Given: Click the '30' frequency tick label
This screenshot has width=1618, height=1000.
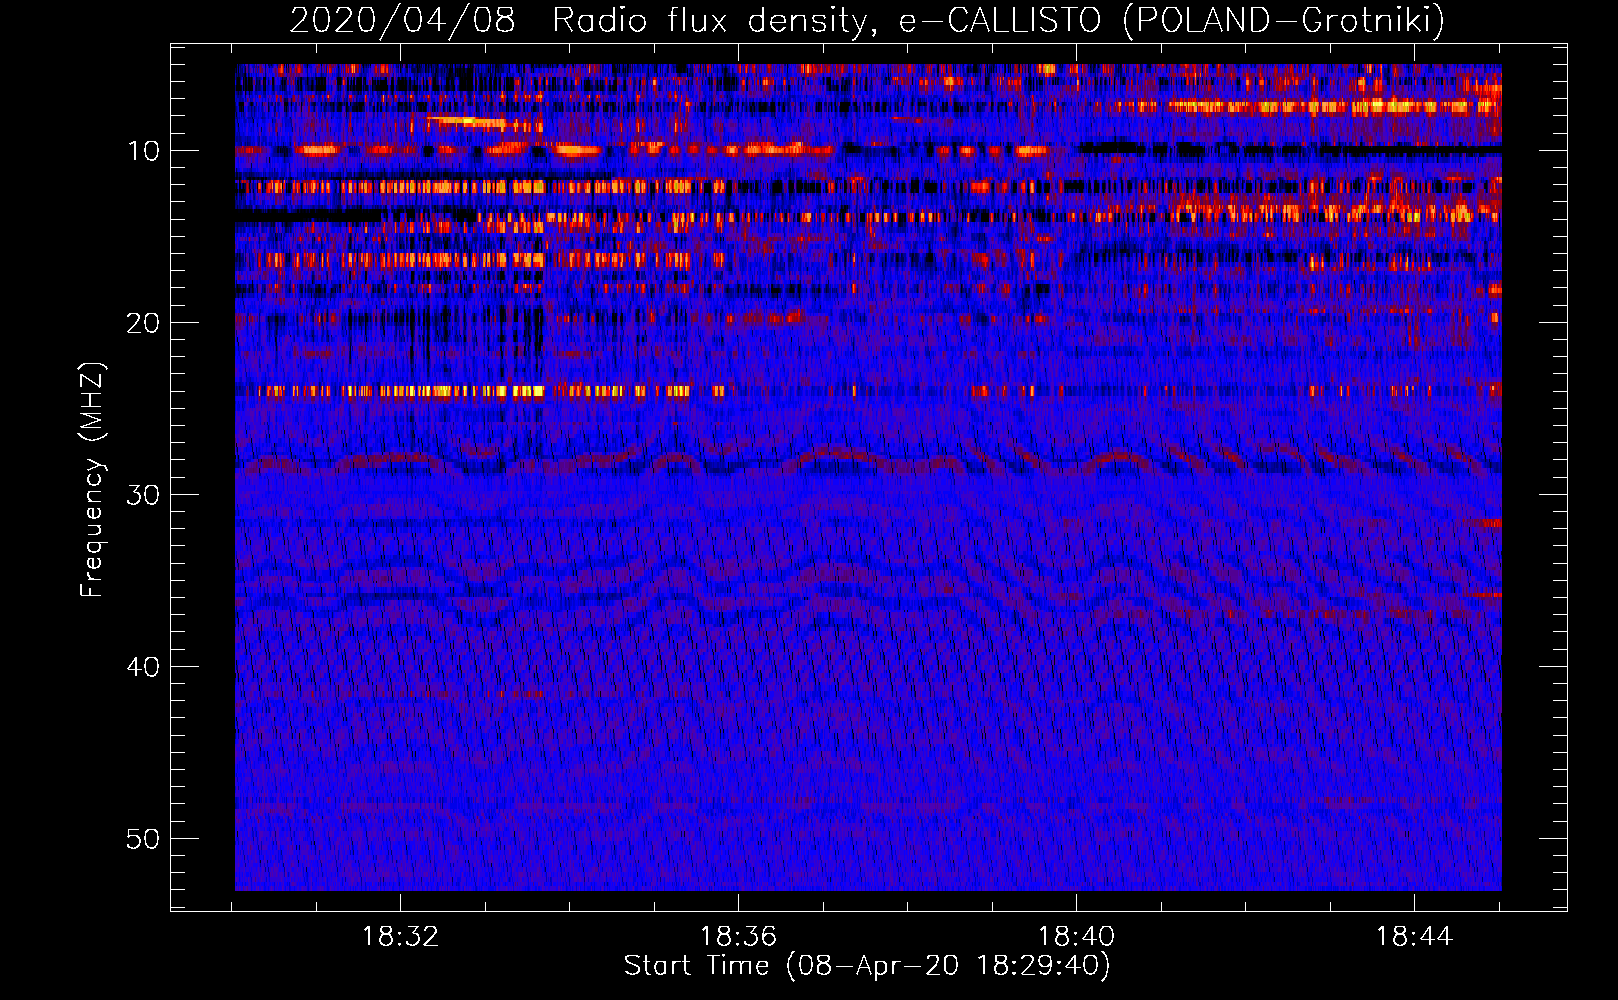Looking at the screenshot, I should pyautogui.click(x=144, y=495).
